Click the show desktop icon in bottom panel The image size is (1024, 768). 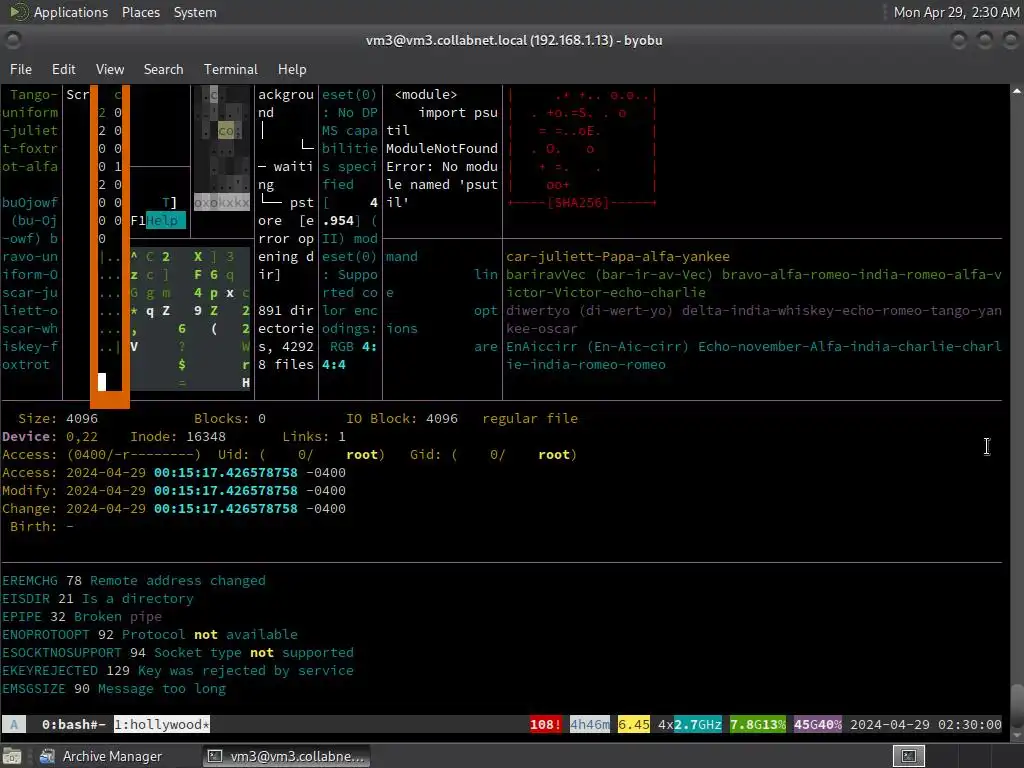(12, 756)
